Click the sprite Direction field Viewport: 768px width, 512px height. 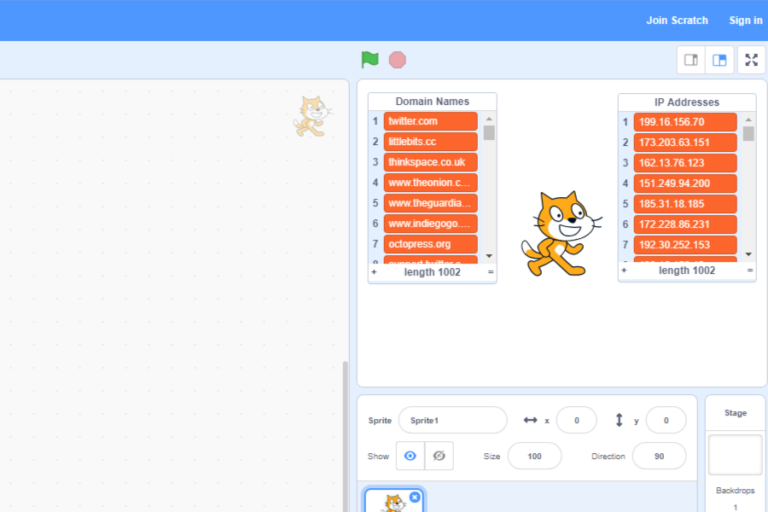(659, 456)
